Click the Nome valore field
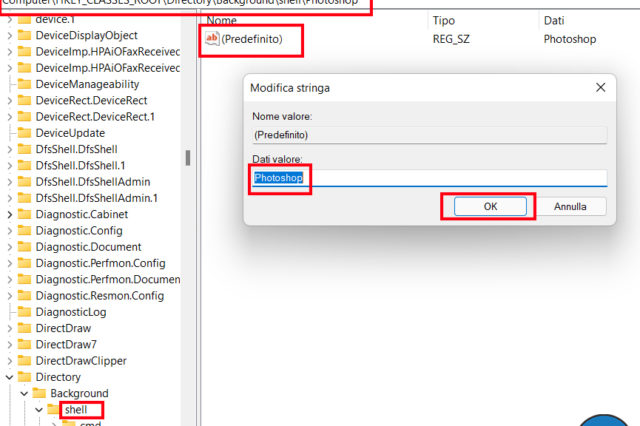 (429, 135)
